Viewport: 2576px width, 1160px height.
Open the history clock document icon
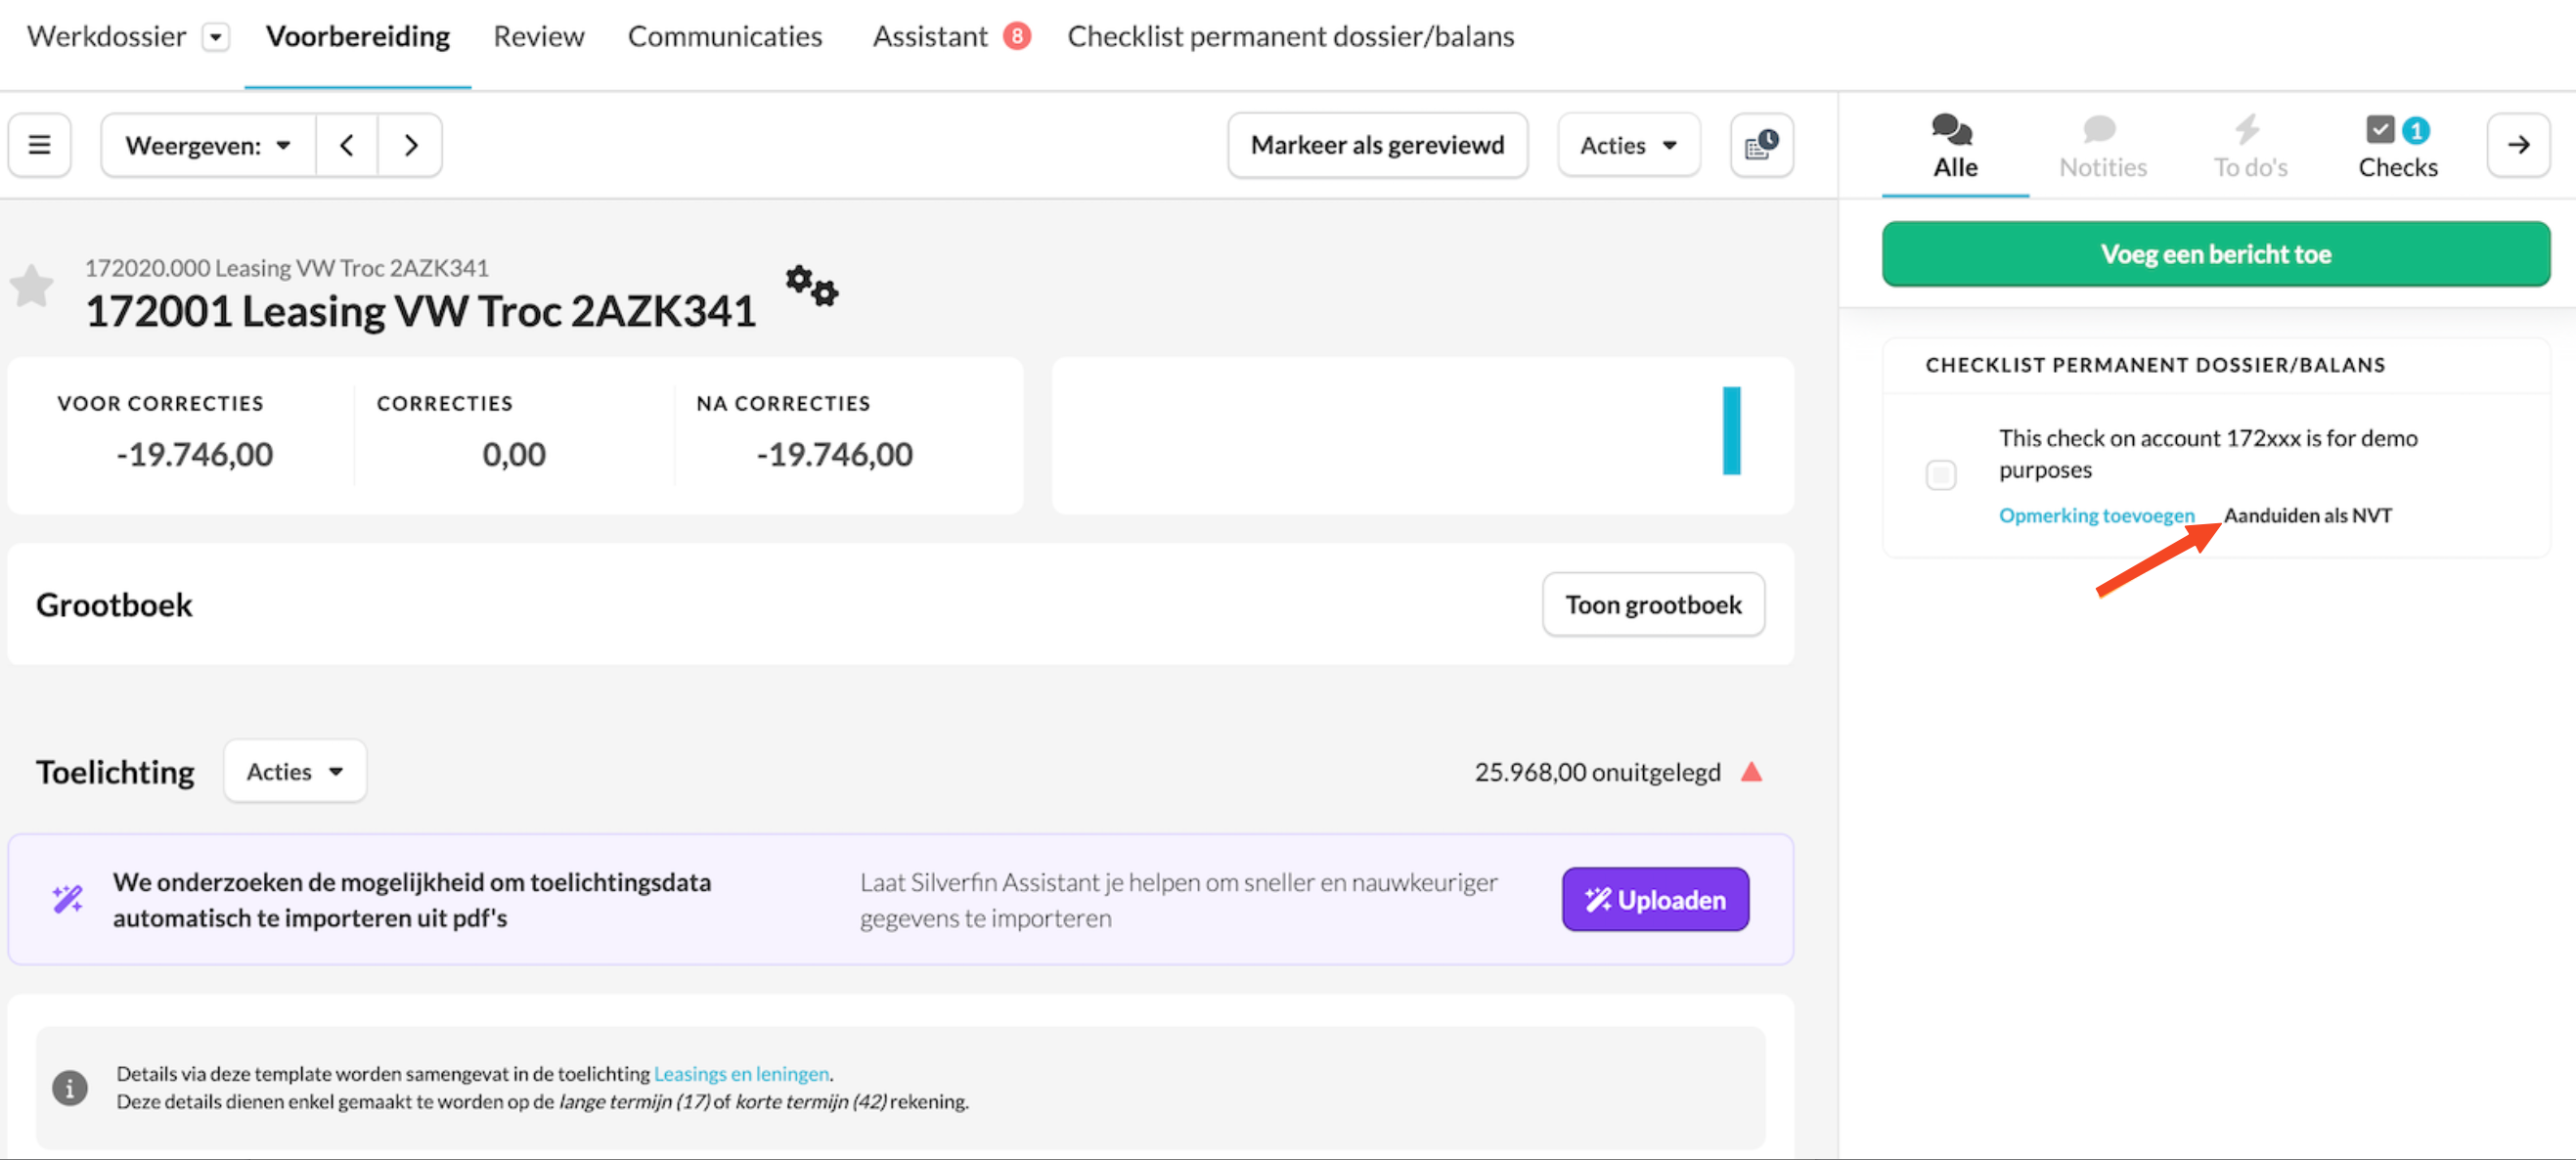1761,145
